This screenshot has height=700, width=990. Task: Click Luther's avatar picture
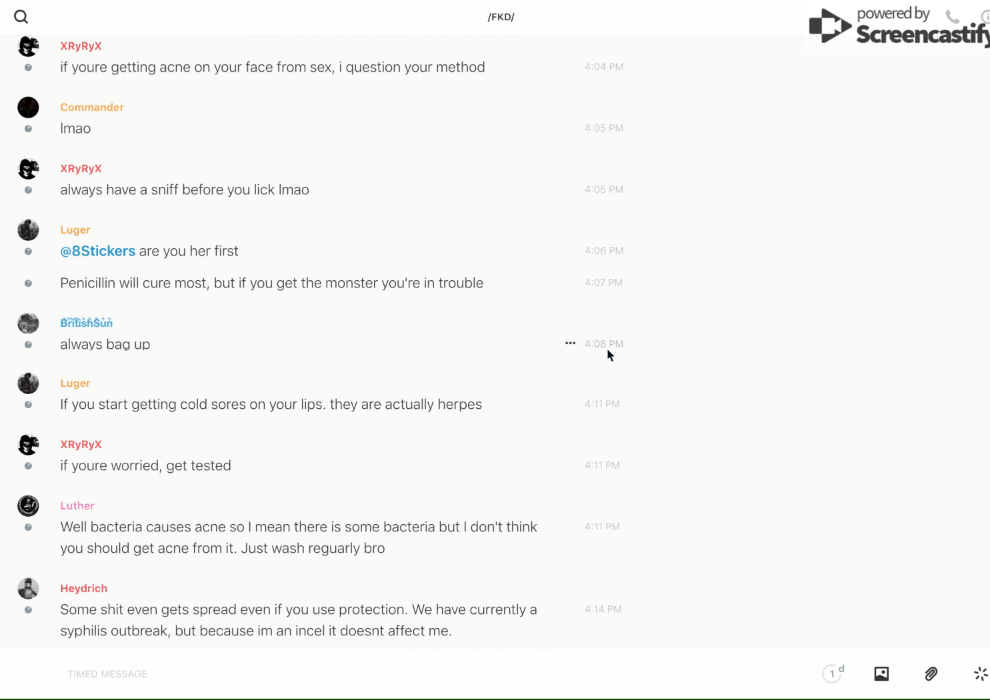(x=28, y=506)
